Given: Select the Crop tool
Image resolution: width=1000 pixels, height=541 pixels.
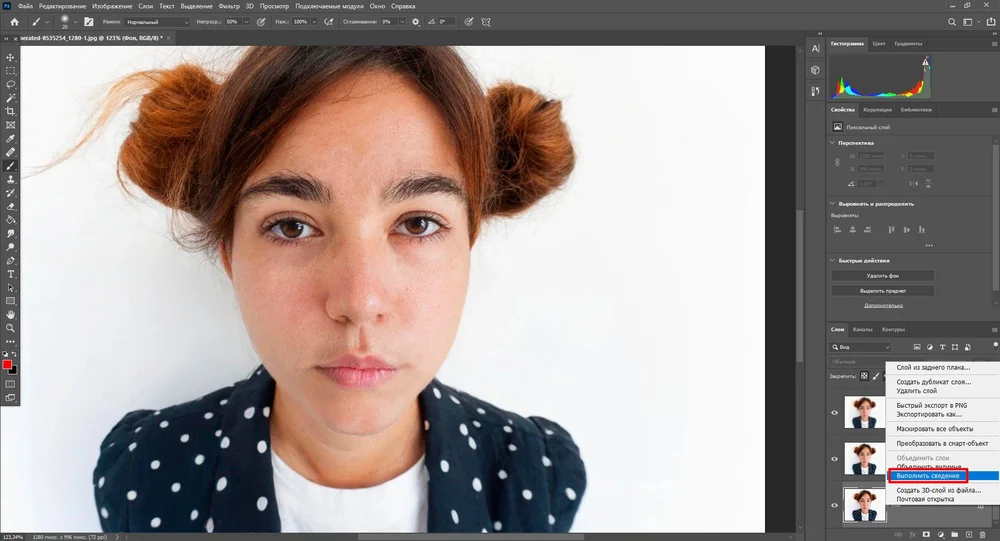Looking at the screenshot, I should pyautogui.click(x=10, y=112).
